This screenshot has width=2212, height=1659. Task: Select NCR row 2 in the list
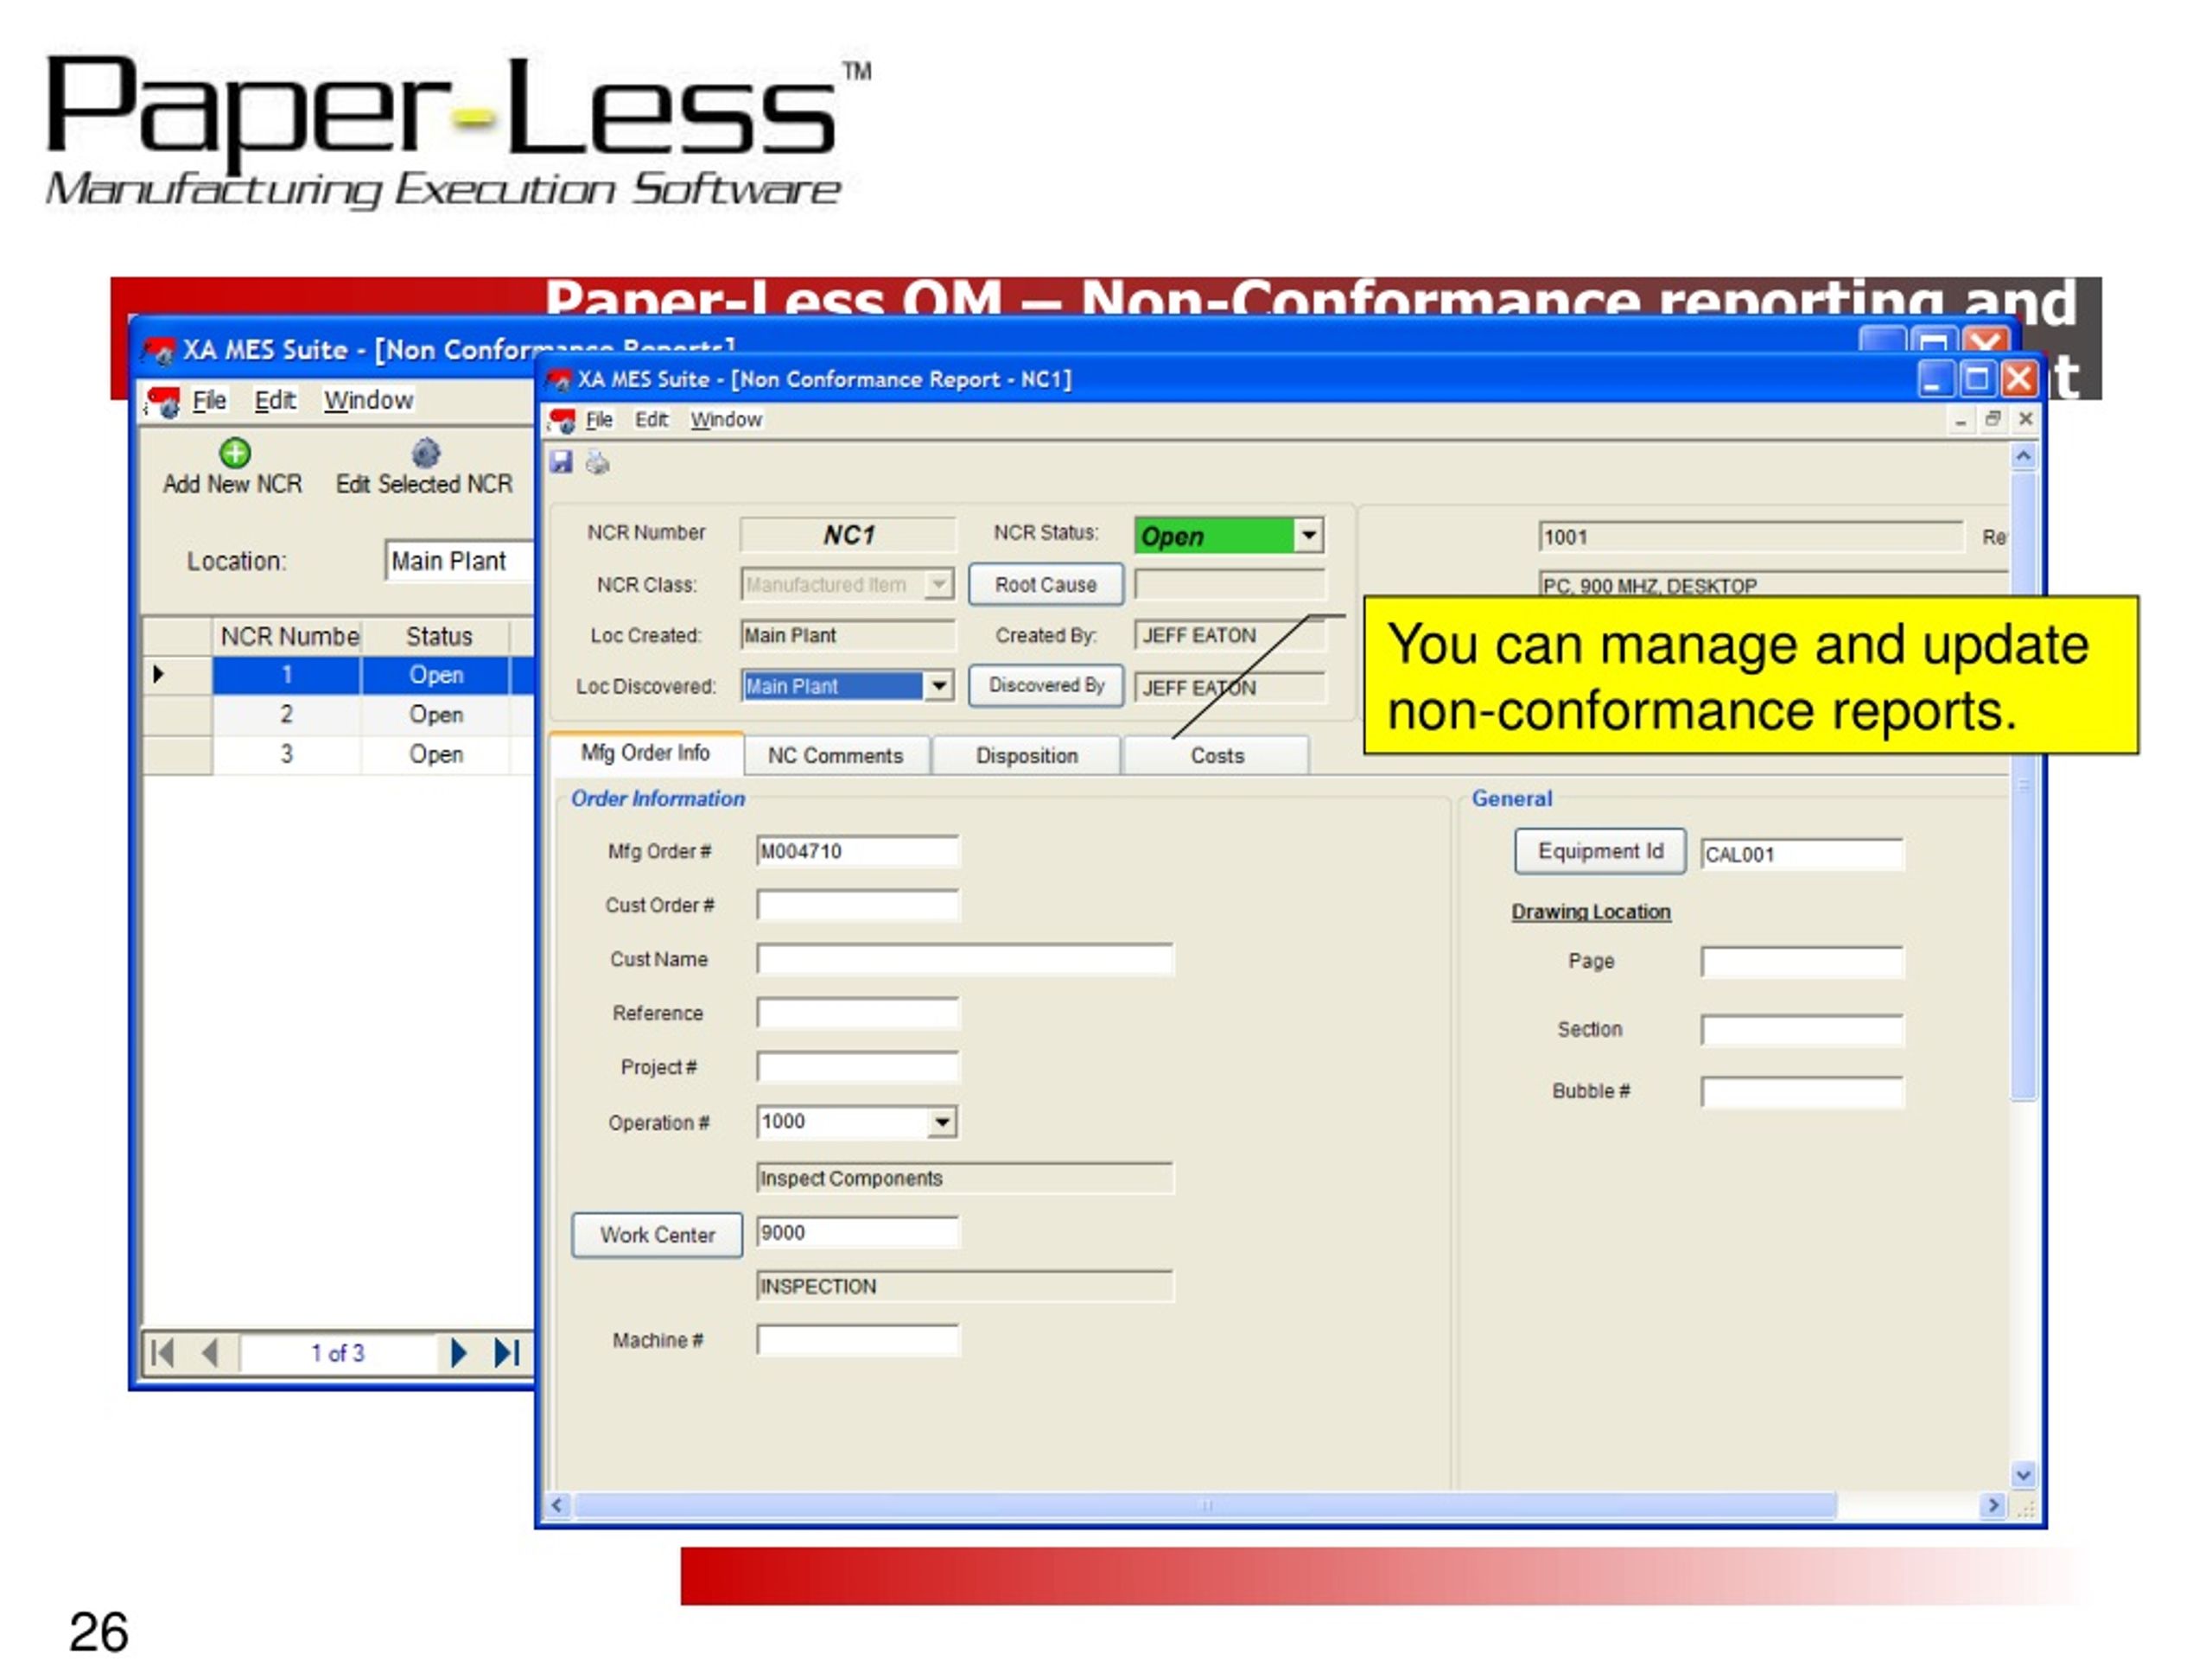coord(339,714)
